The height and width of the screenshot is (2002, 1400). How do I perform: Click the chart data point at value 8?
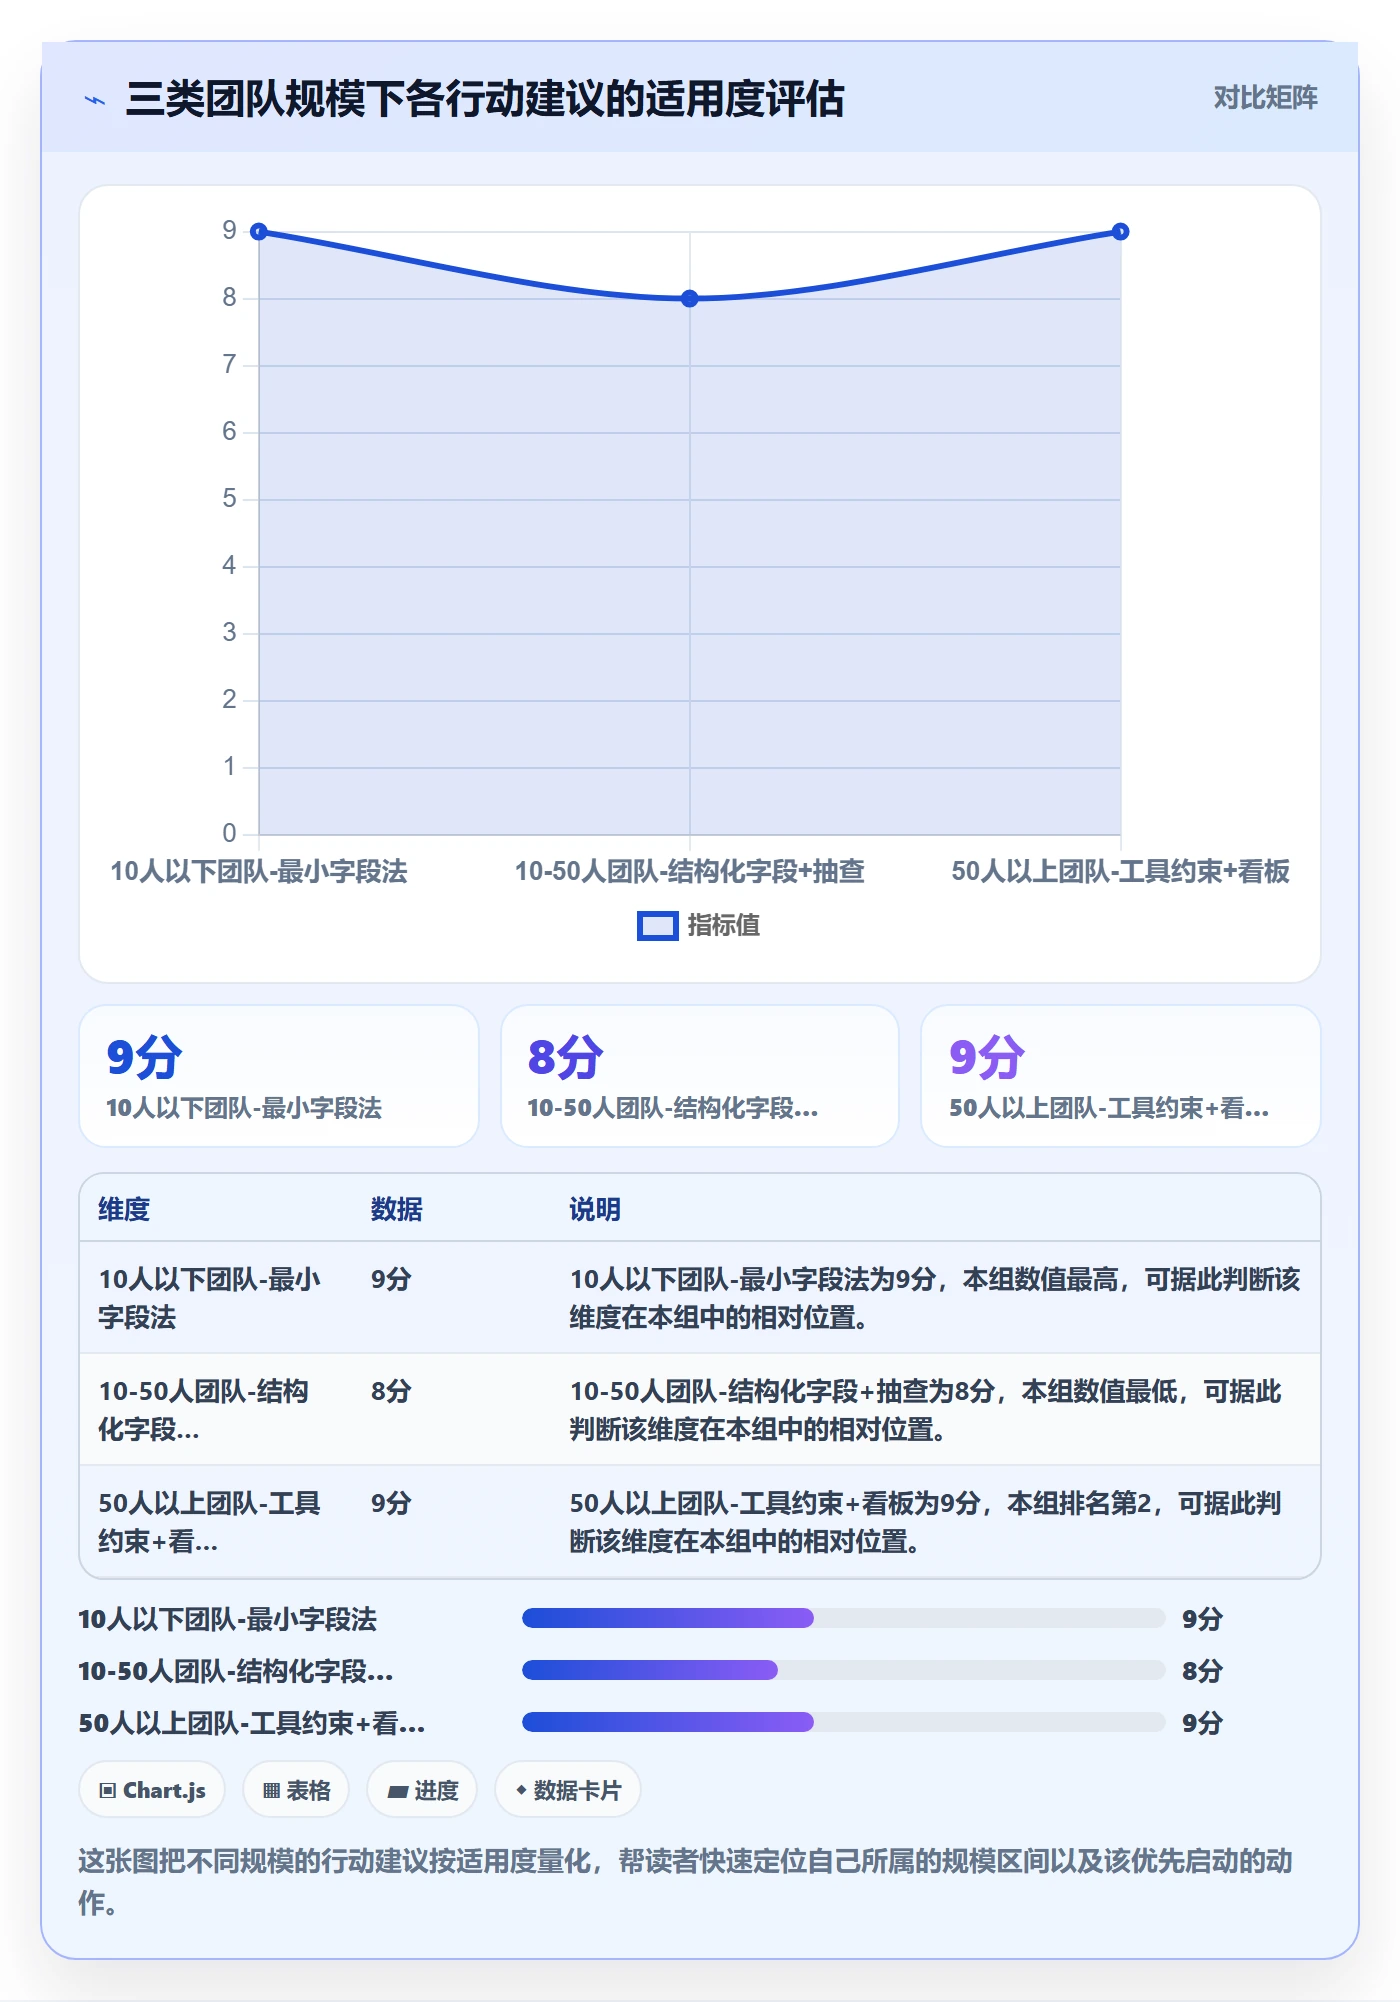pyautogui.click(x=690, y=298)
